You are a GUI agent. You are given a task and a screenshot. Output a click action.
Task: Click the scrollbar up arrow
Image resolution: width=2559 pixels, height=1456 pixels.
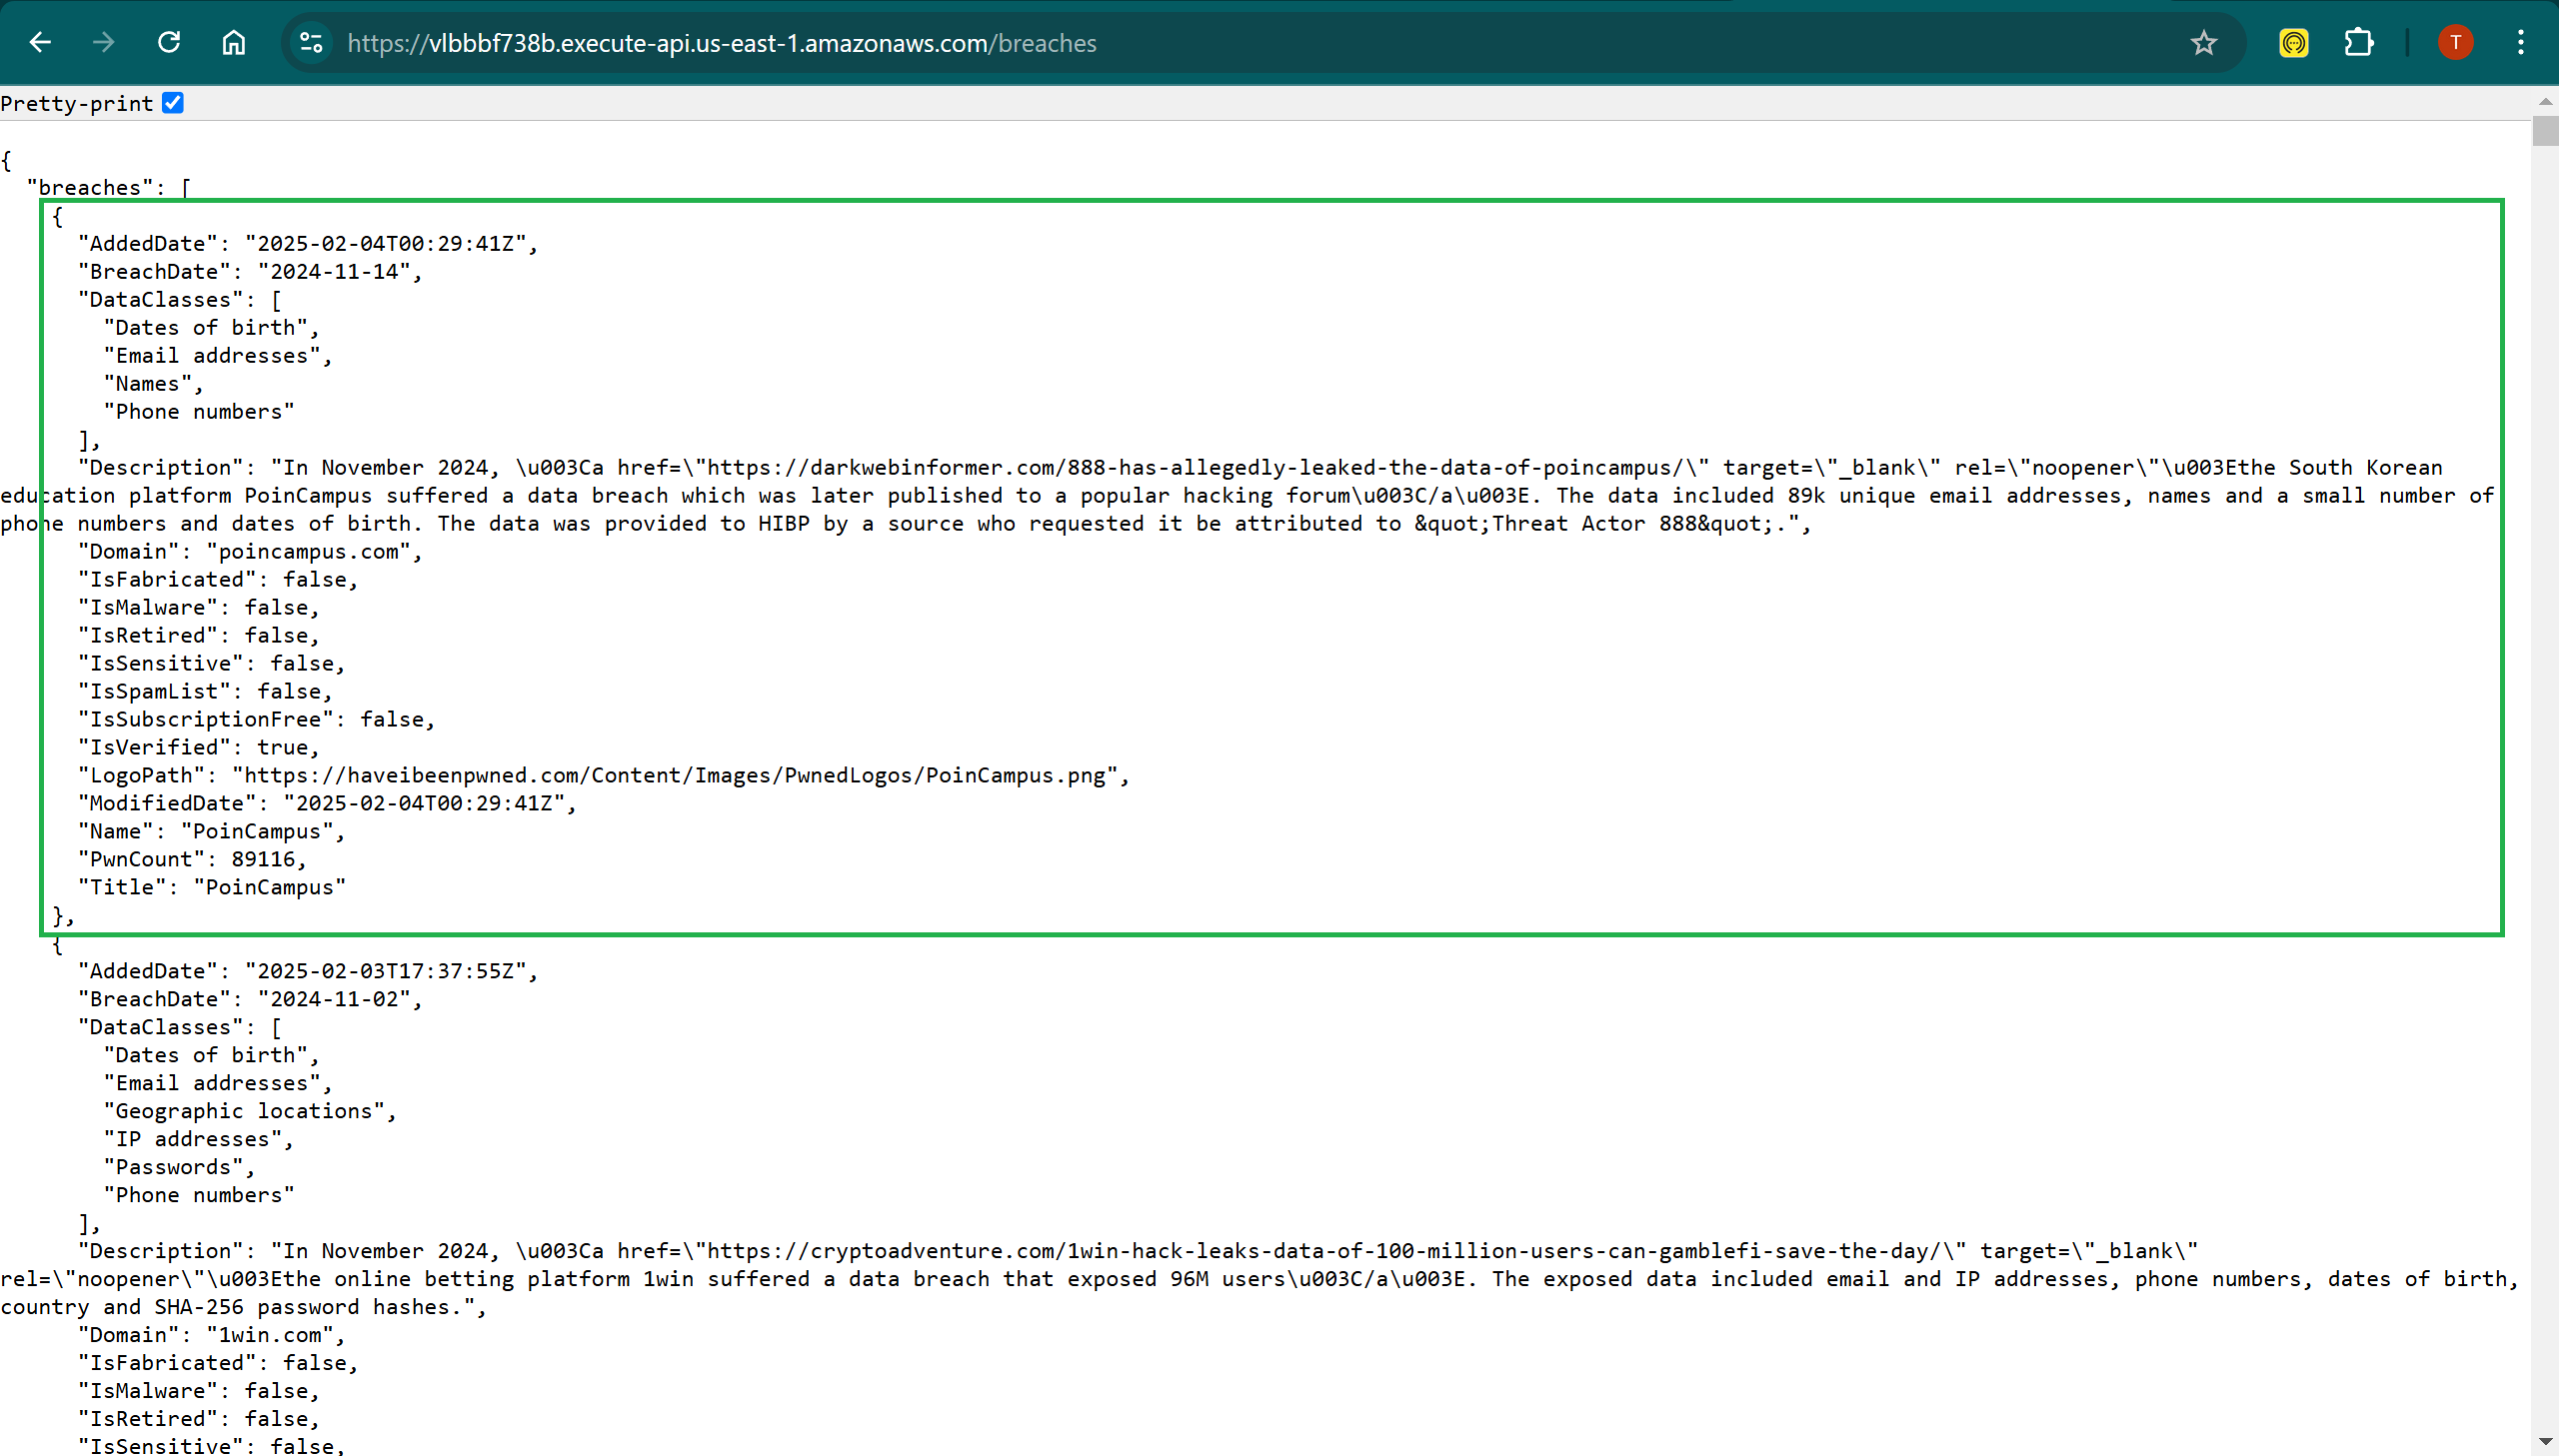tap(2545, 102)
